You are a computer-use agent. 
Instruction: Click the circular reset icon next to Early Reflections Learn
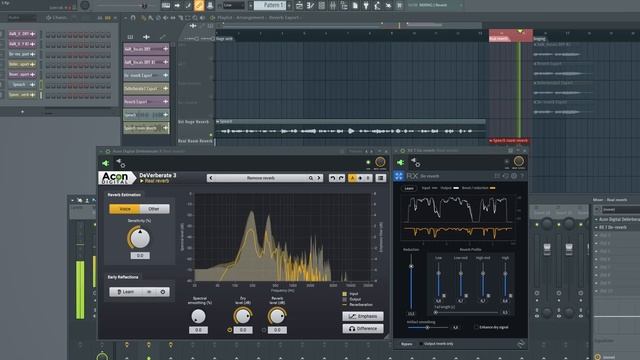pyautogui.click(x=163, y=292)
